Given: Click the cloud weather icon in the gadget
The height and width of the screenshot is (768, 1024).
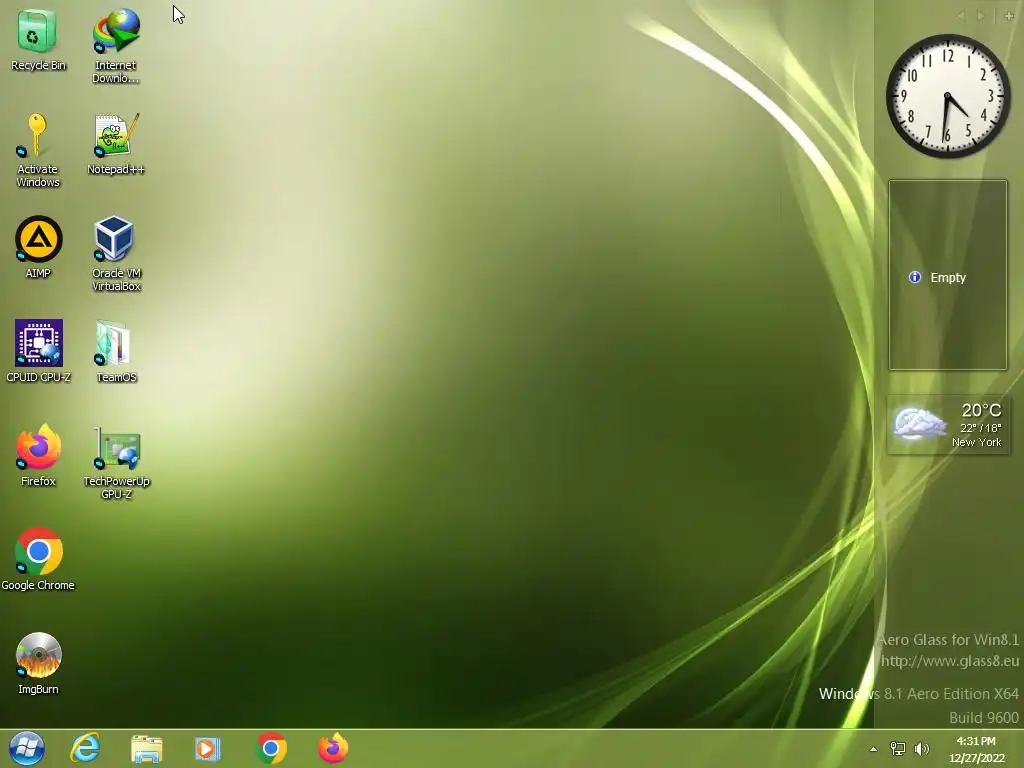Looking at the screenshot, I should tap(919, 423).
